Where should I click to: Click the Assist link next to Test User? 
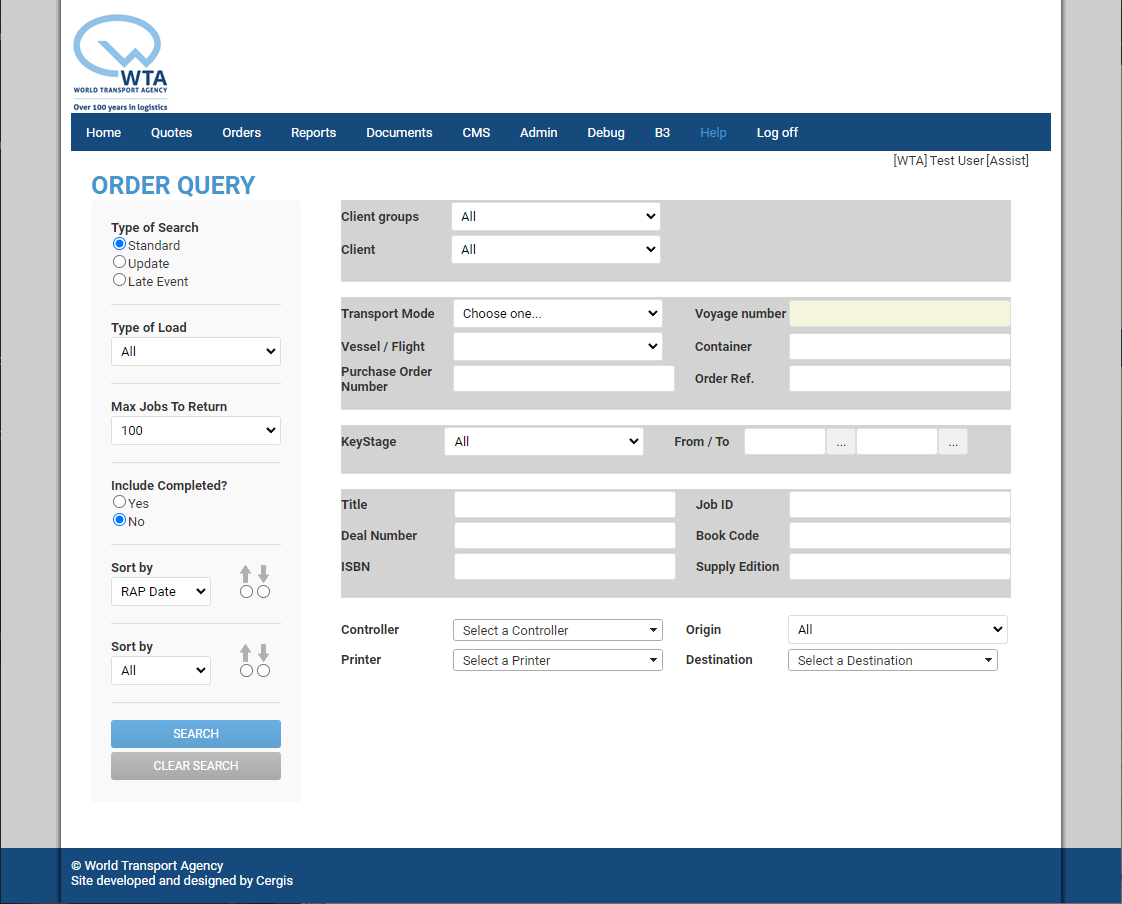click(1007, 161)
